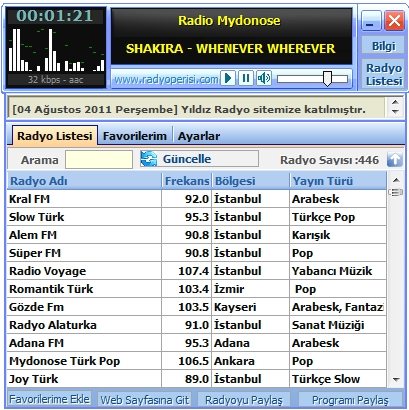The height and width of the screenshot is (410, 409).
Task: Sort the list by the Frekans column
Action: 187,181
